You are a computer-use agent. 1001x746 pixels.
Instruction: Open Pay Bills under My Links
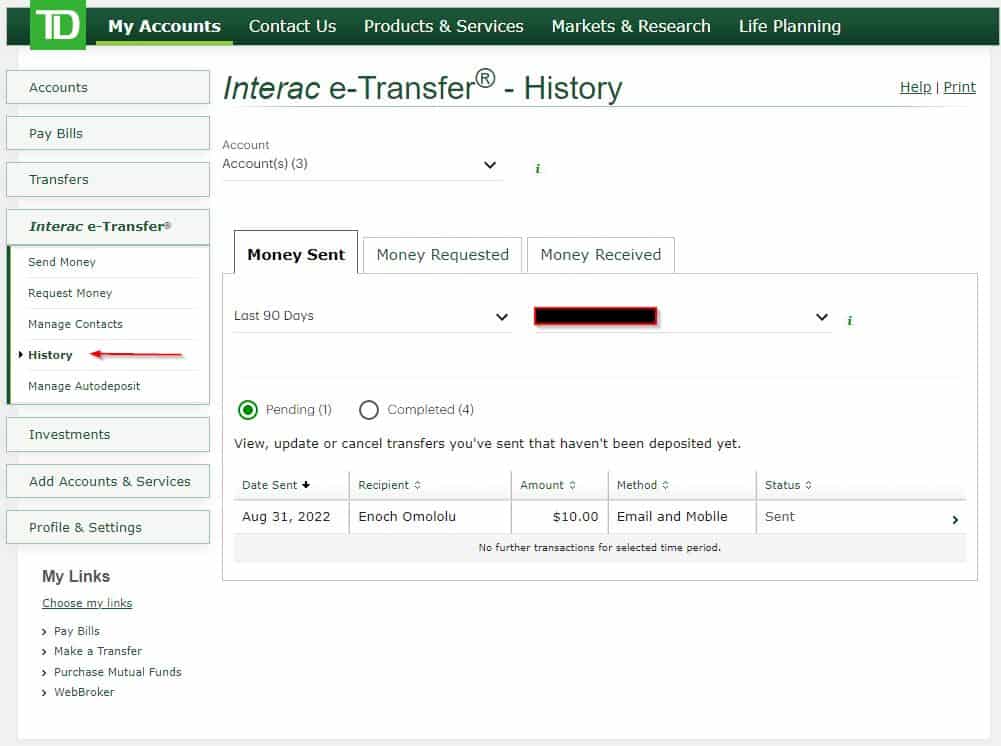coord(77,631)
